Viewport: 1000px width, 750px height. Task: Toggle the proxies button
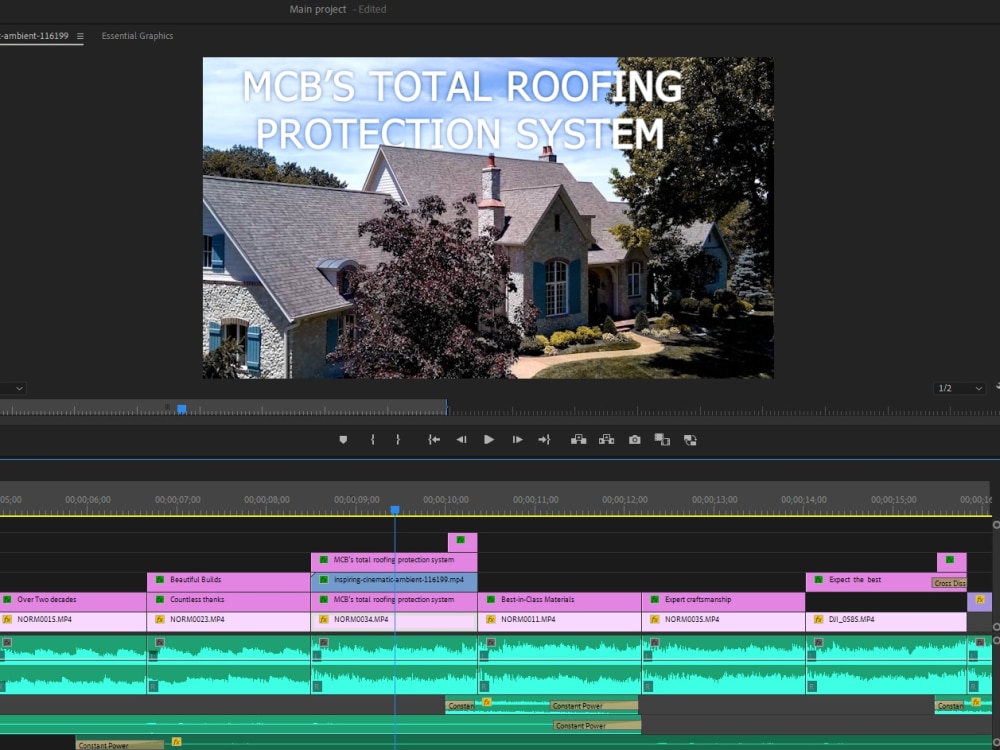690,439
